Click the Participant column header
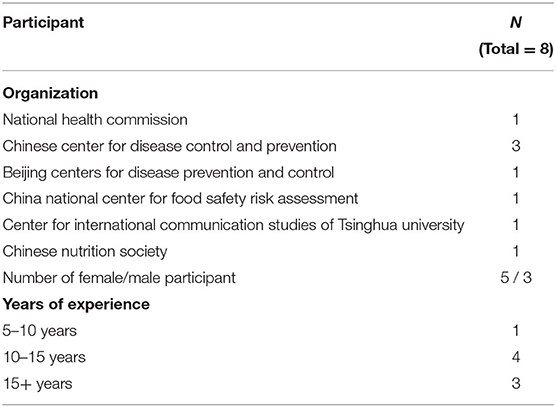 43,23
